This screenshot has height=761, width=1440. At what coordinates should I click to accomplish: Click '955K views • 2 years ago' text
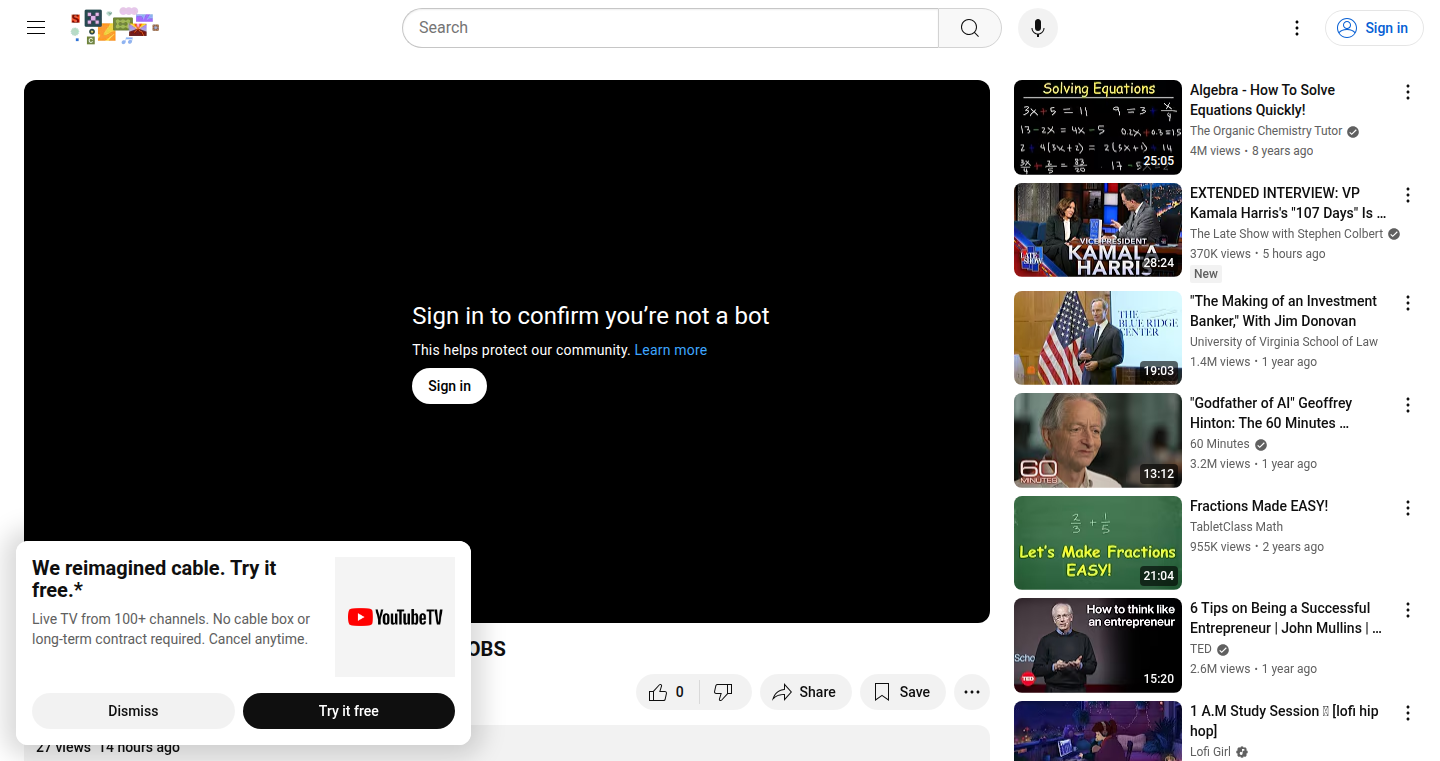point(1257,547)
